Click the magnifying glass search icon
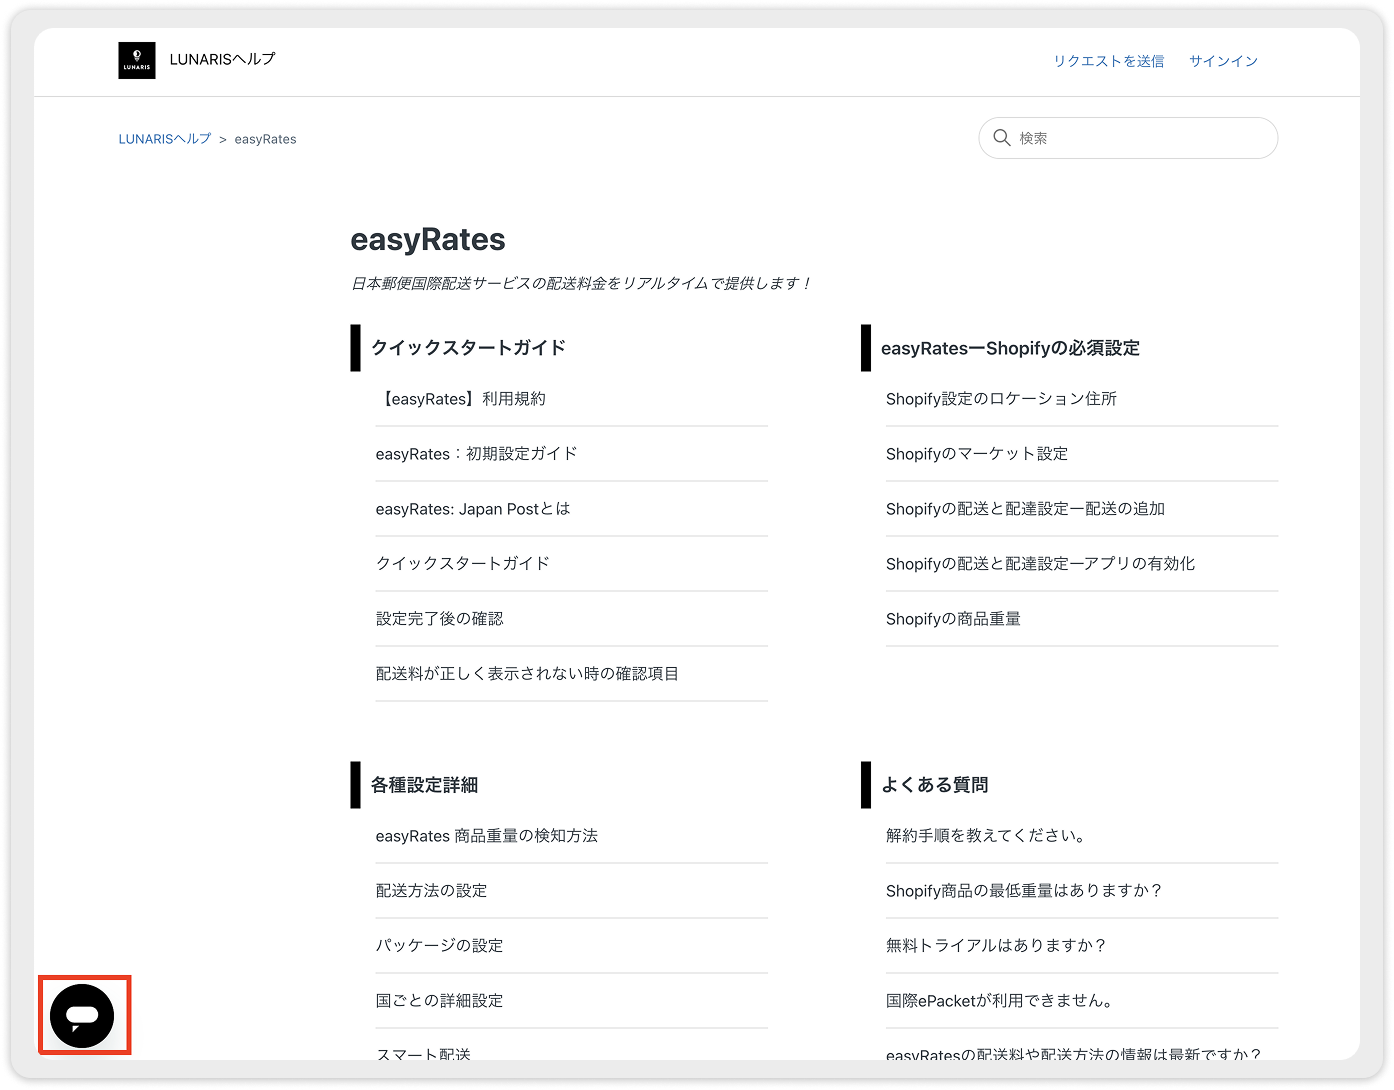1394x1090 pixels. pyautogui.click(x=1001, y=138)
